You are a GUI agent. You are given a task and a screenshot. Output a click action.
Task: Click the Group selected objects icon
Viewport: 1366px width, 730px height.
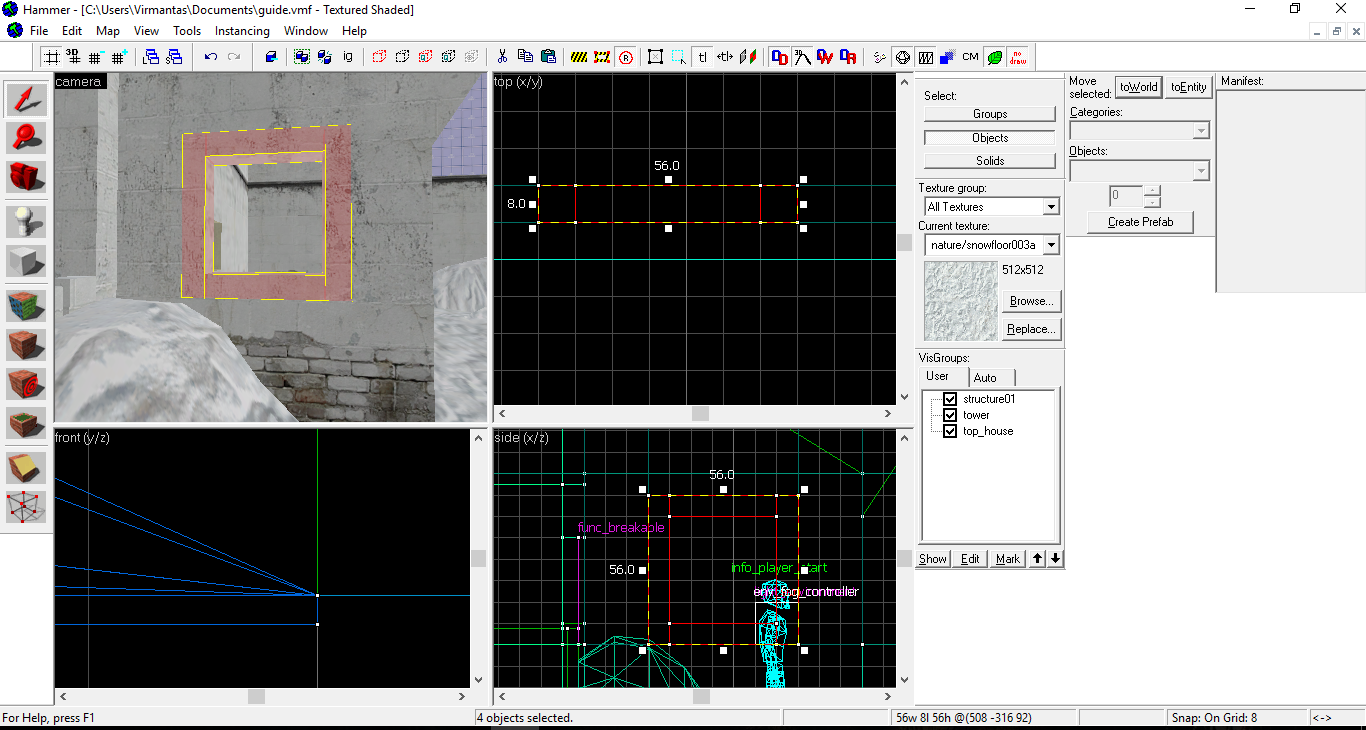301,57
